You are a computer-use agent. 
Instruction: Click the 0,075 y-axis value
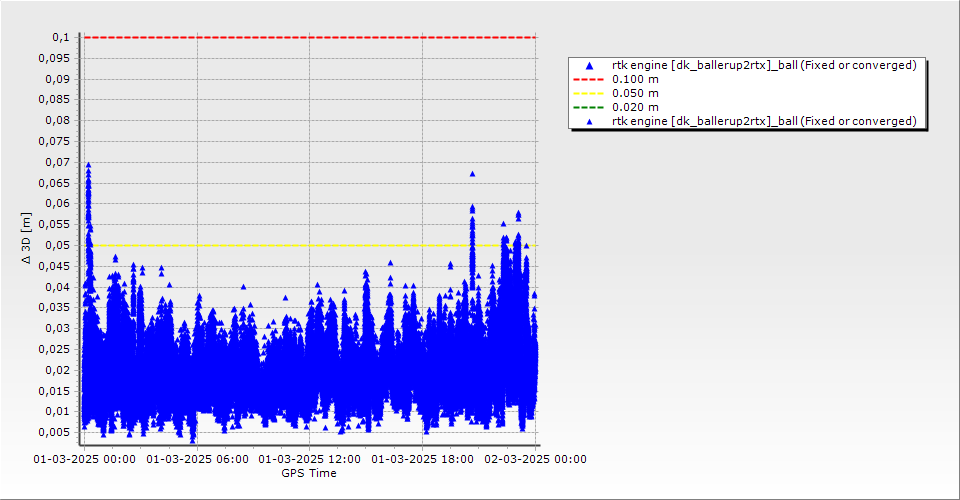tap(54, 141)
